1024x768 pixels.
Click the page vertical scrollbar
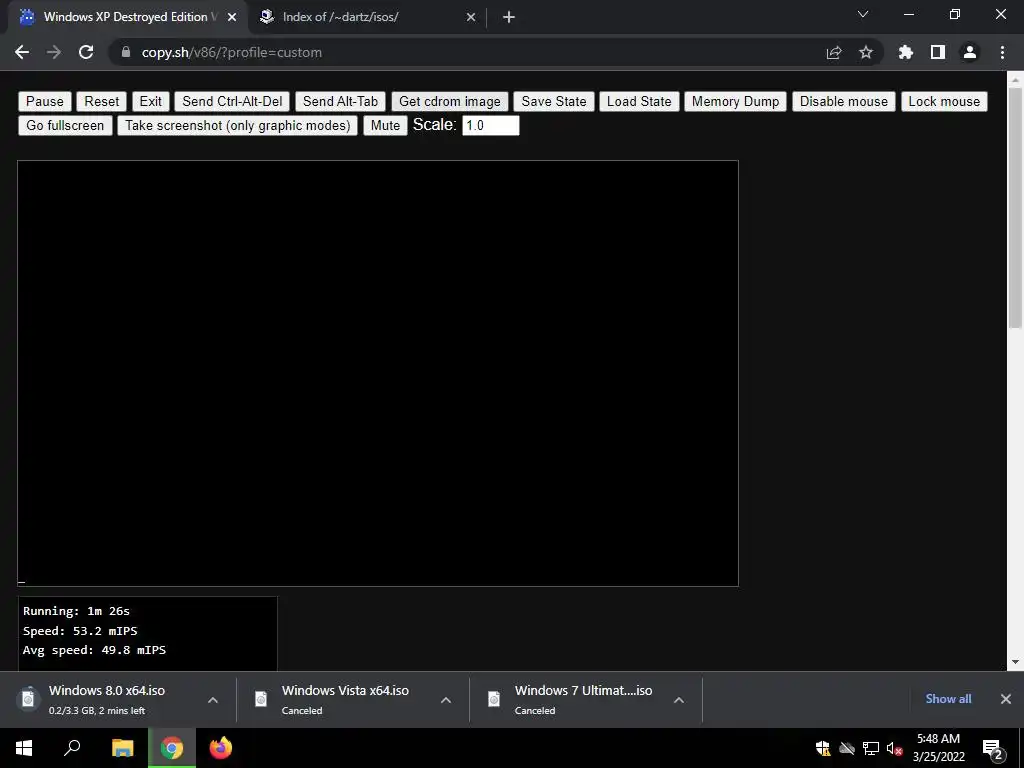[x=1015, y=208]
